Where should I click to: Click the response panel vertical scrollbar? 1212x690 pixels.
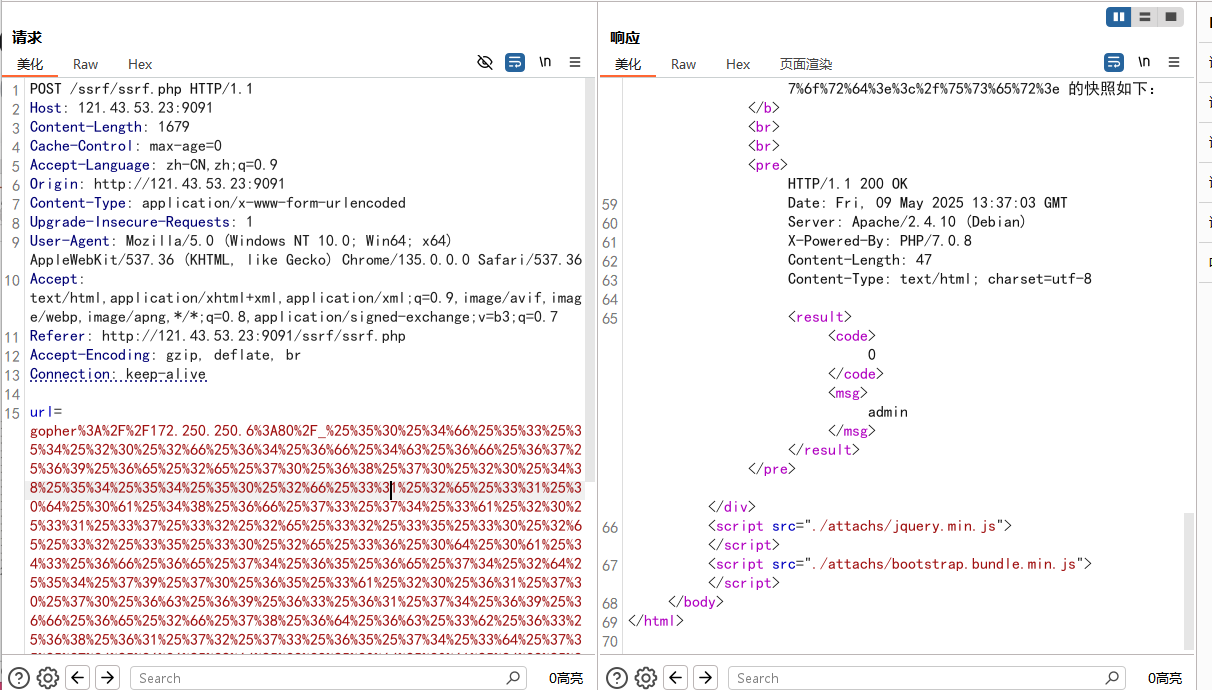click(x=1189, y=580)
